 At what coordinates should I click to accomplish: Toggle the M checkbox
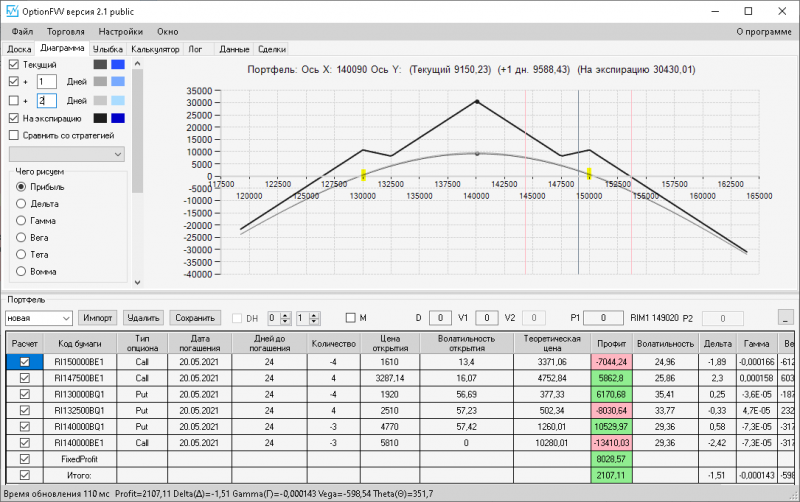(x=351, y=318)
